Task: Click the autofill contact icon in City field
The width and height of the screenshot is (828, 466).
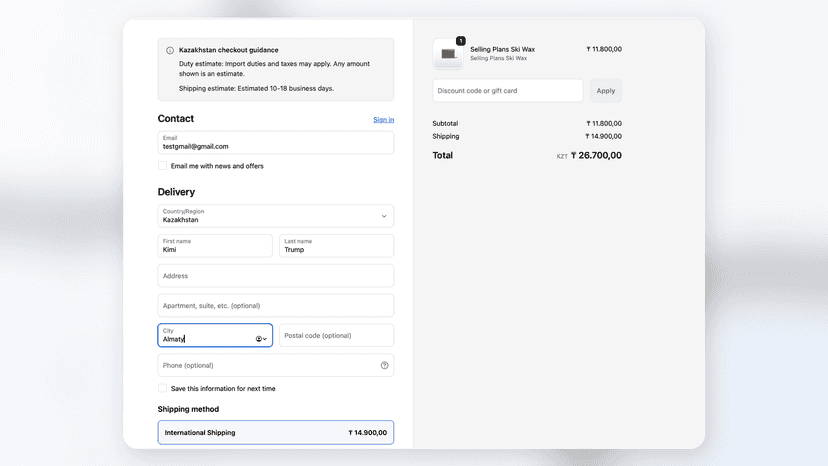Action: [259, 339]
